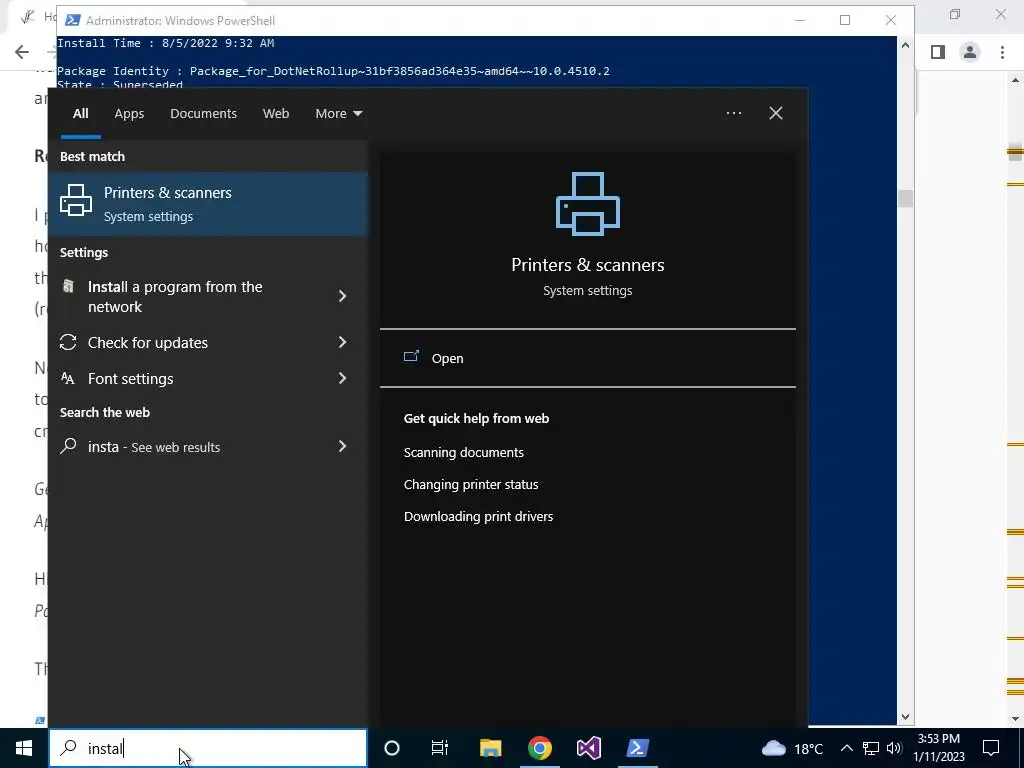Viewport: 1024px width, 768px height.
Task: Open the Windows Start menu
Action: (x=24, y=748)
